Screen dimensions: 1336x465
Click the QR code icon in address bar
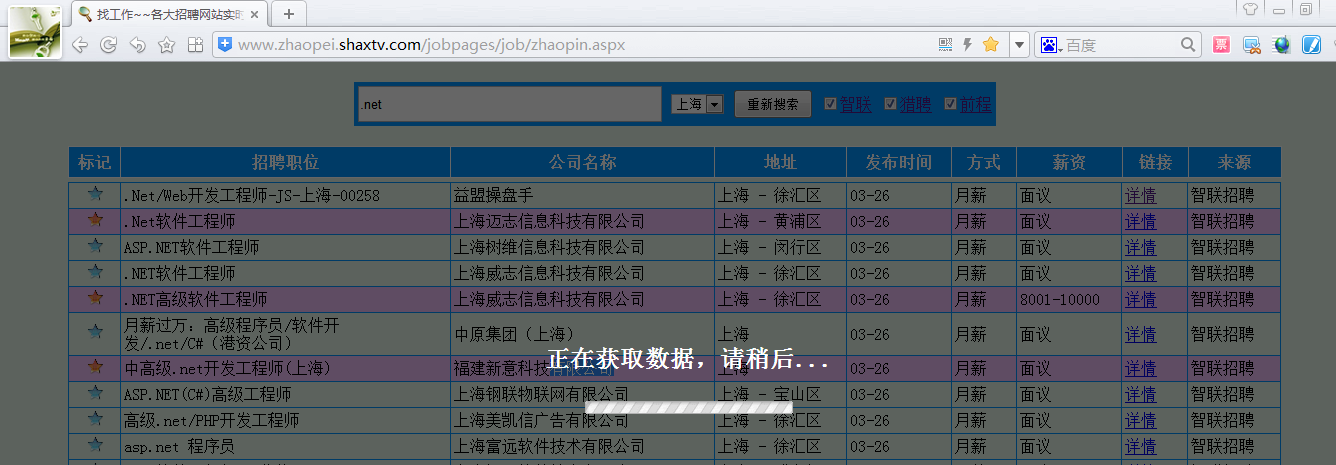pos(945,45)
